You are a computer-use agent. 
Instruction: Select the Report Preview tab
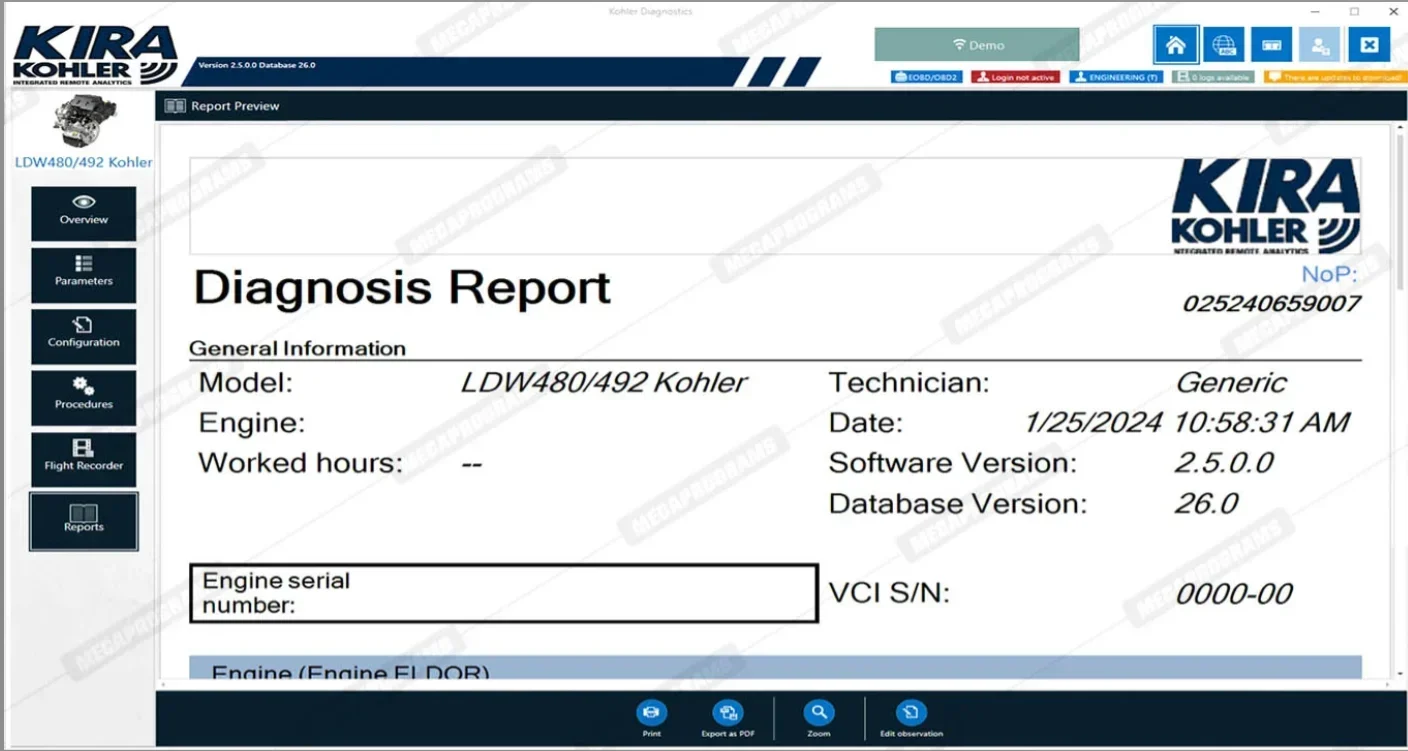(222, 105)
